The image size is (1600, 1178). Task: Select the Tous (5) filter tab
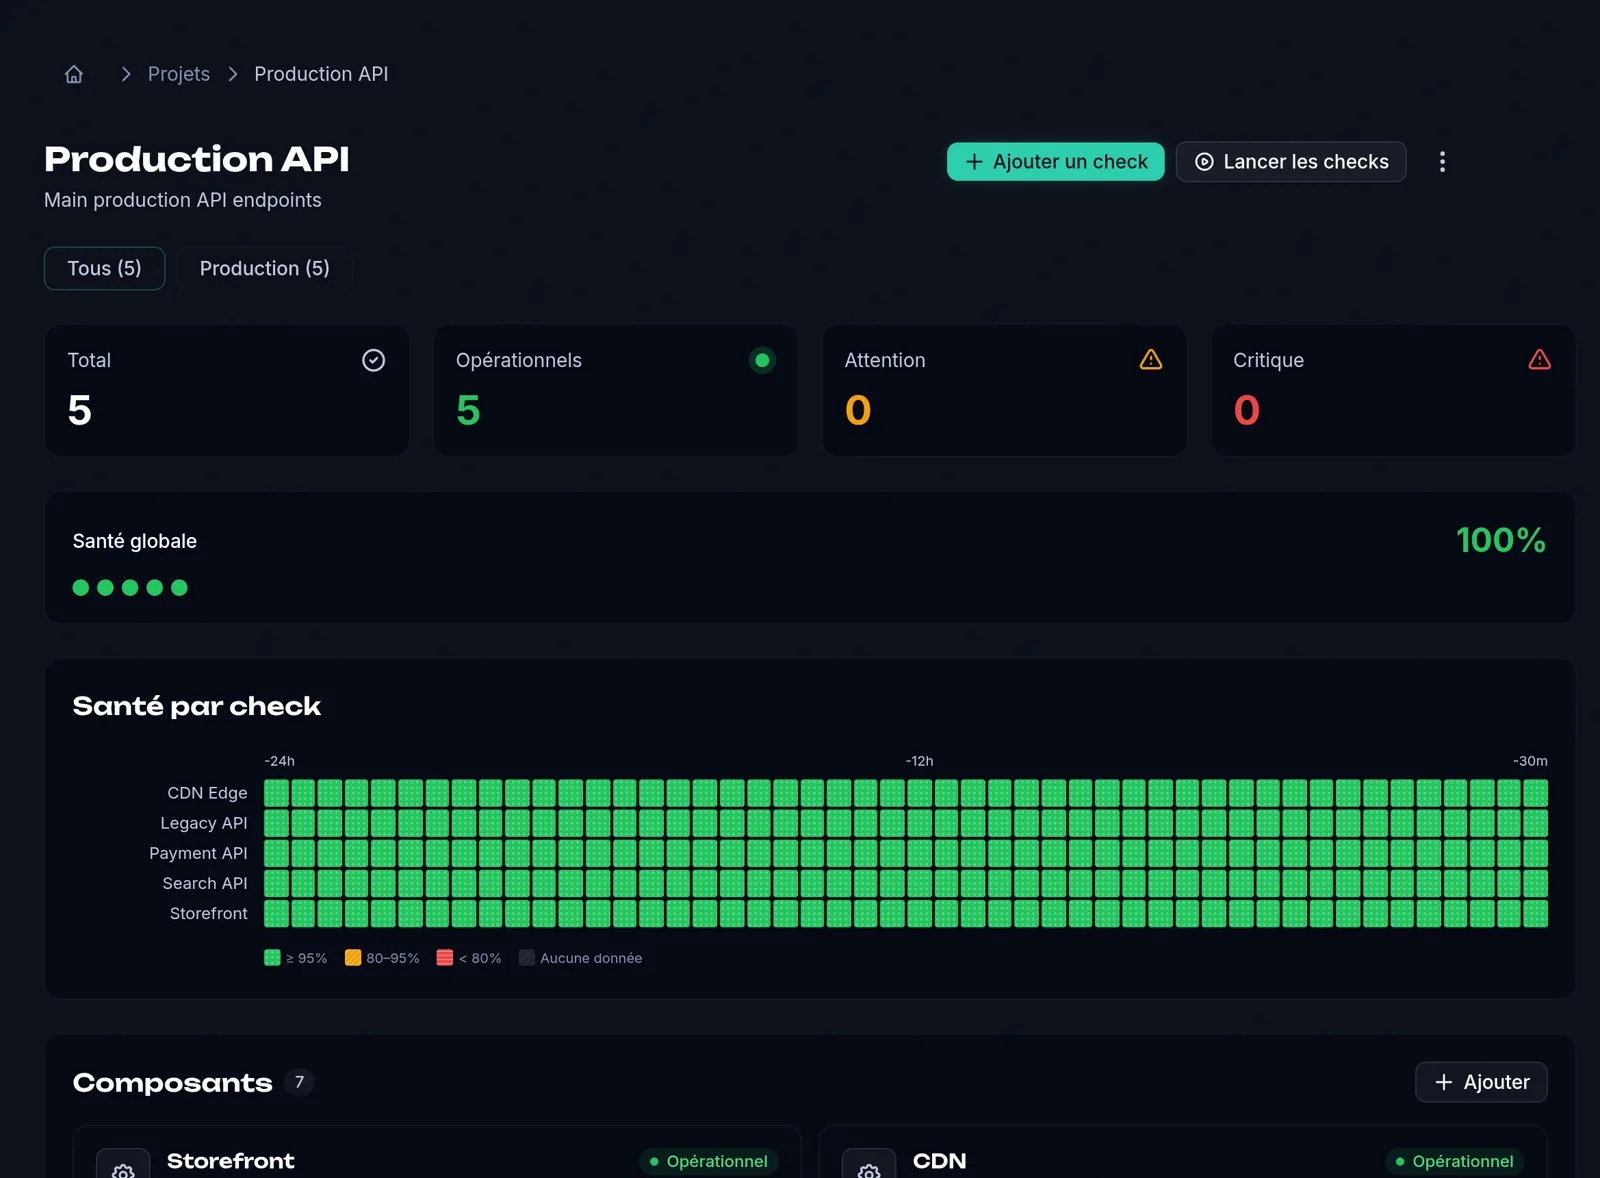coord(104,268)
